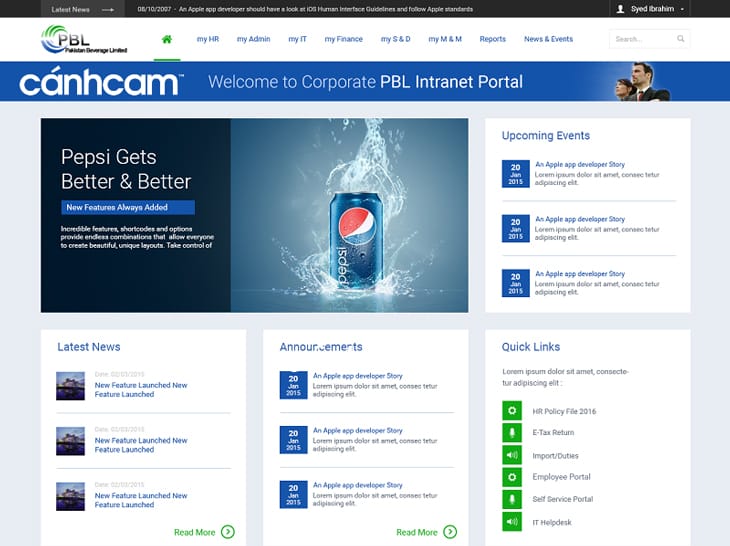Open the my IT menu
Viewport: 730px width, 546px height.
297,39
